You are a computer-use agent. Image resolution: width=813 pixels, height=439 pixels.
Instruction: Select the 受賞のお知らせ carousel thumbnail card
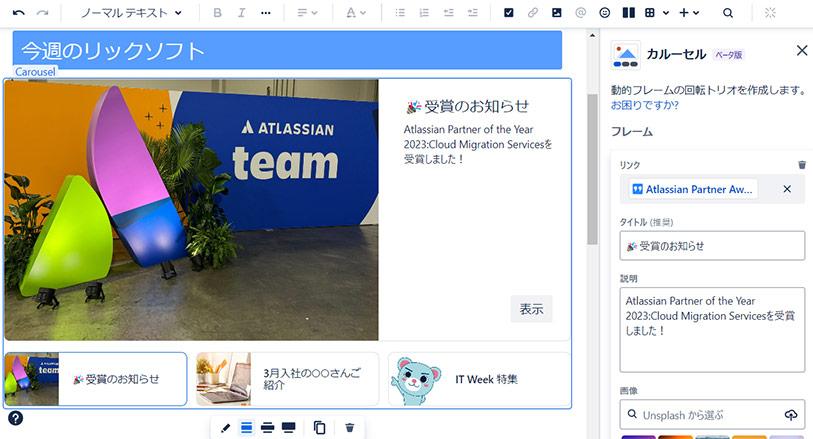coord(95,379)
